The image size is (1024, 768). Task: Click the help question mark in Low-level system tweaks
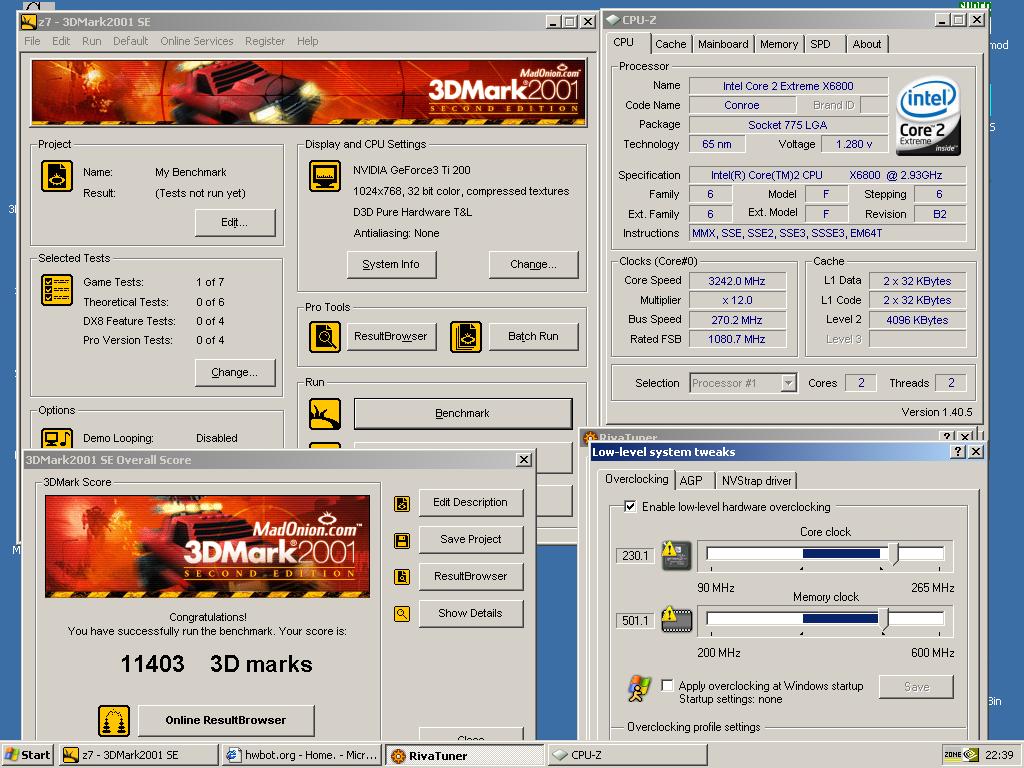click(x=957, y=451)
